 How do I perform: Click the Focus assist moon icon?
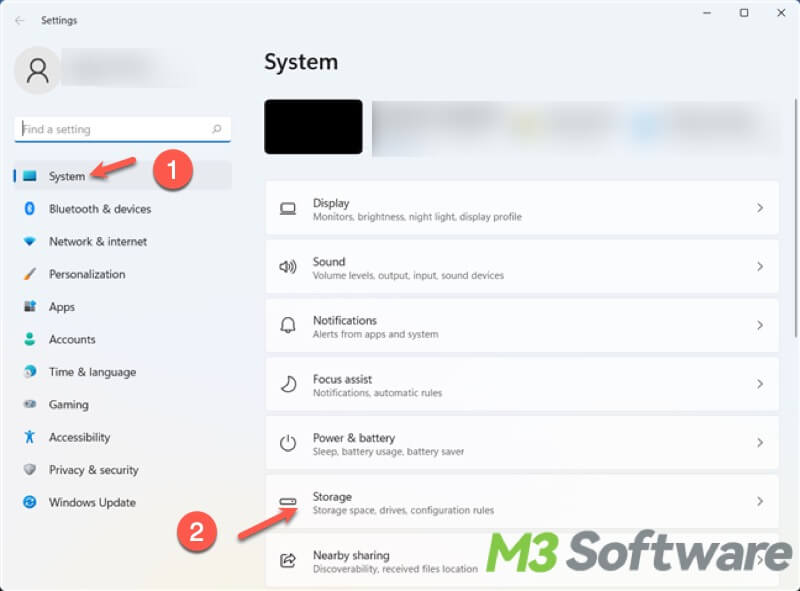pyautogui.click(x=288, y=384)
